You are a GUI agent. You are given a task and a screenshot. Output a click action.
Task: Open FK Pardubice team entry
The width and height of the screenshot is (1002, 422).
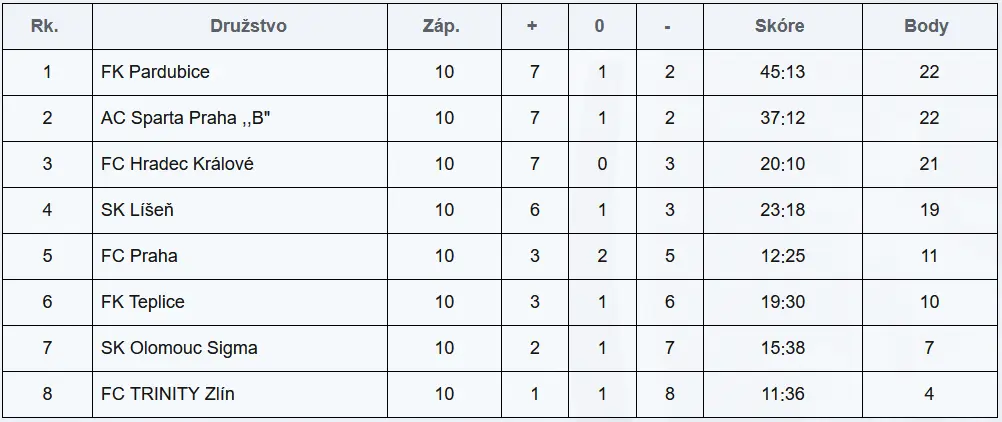[x=155, y=72]
